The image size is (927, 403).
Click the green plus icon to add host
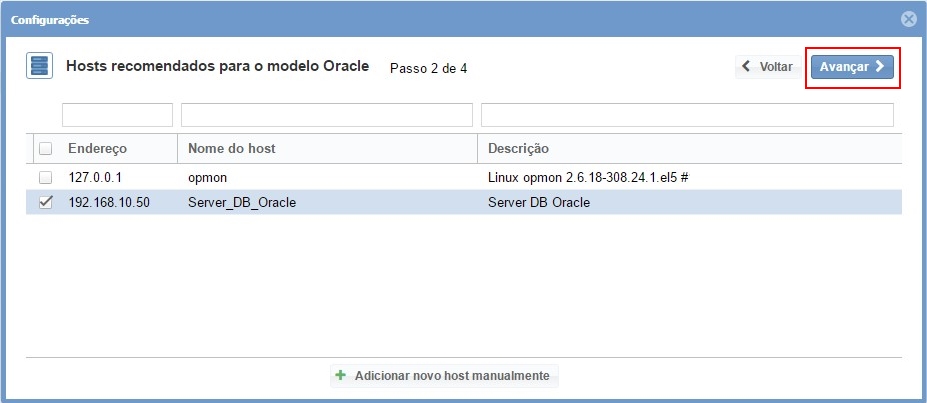(x=341, y=376)
